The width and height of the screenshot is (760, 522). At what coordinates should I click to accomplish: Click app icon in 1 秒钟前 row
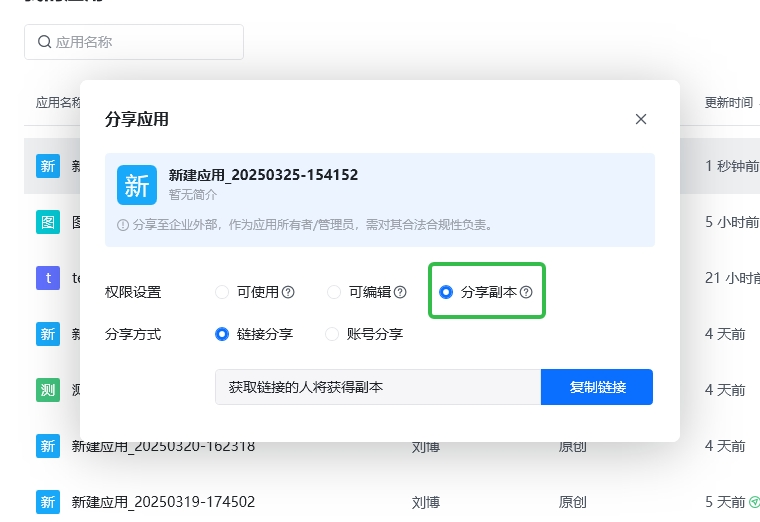(48, 166)
